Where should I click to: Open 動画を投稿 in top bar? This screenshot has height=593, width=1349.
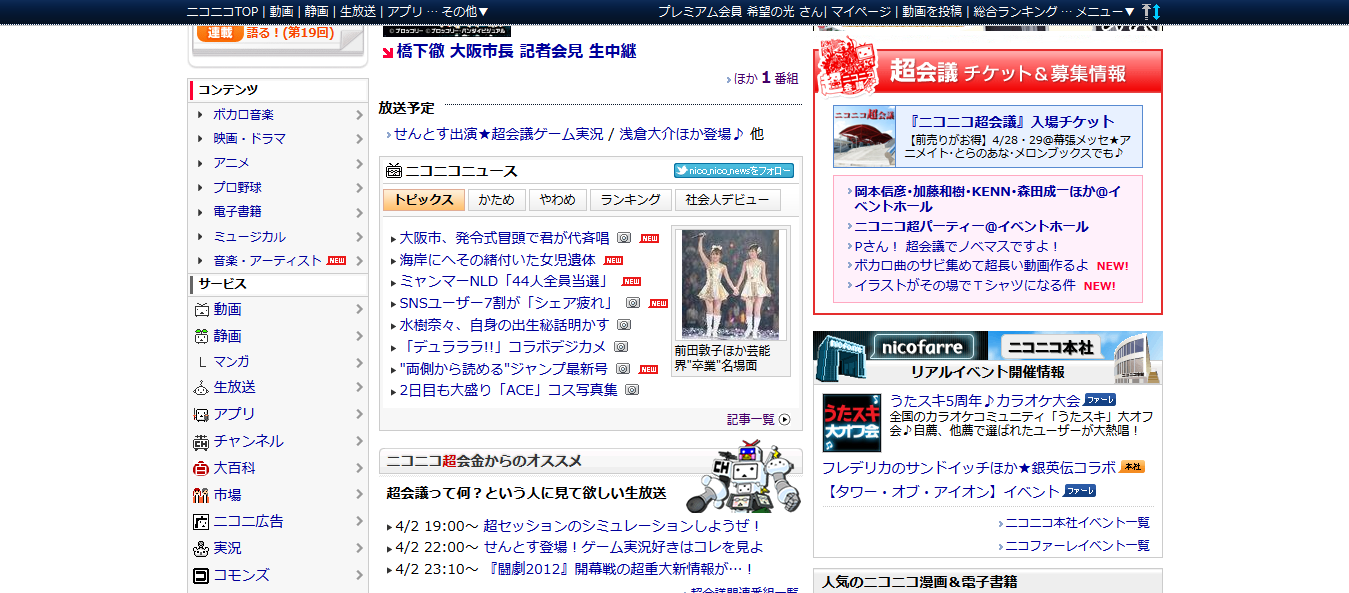(x=932, y=11)
